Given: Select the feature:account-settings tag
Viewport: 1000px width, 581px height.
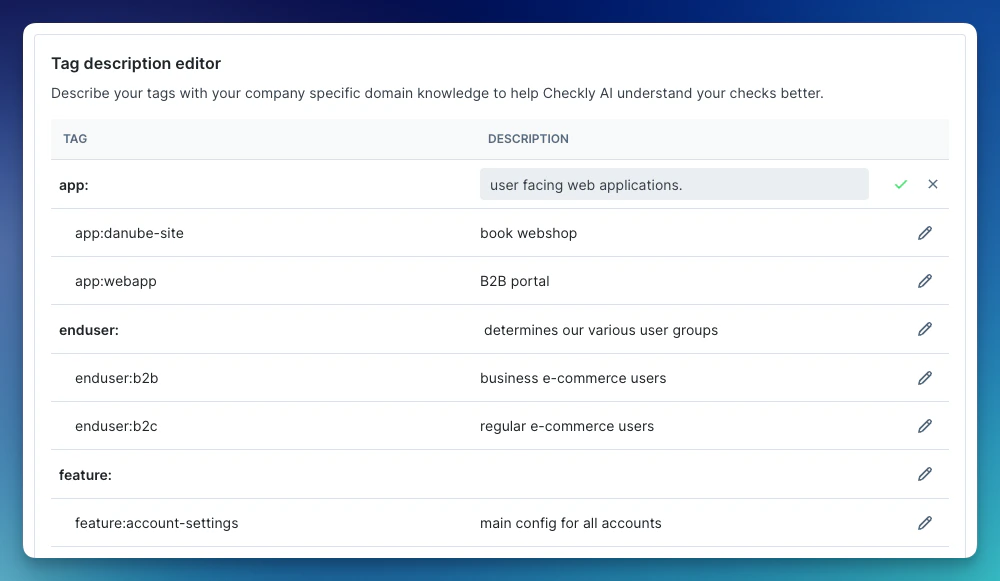Looking at the screenshot, I should 156,523.
